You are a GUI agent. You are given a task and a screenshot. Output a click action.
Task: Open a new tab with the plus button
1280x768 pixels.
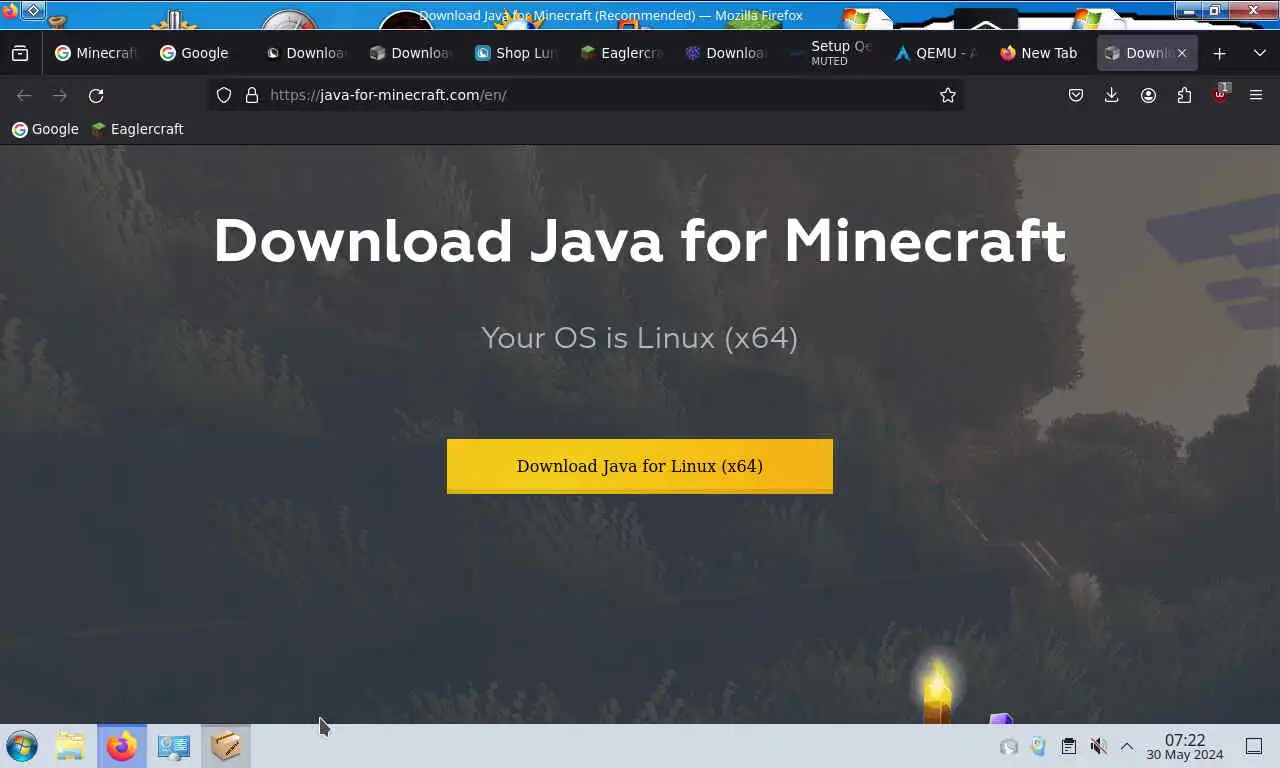[1219, 53]
